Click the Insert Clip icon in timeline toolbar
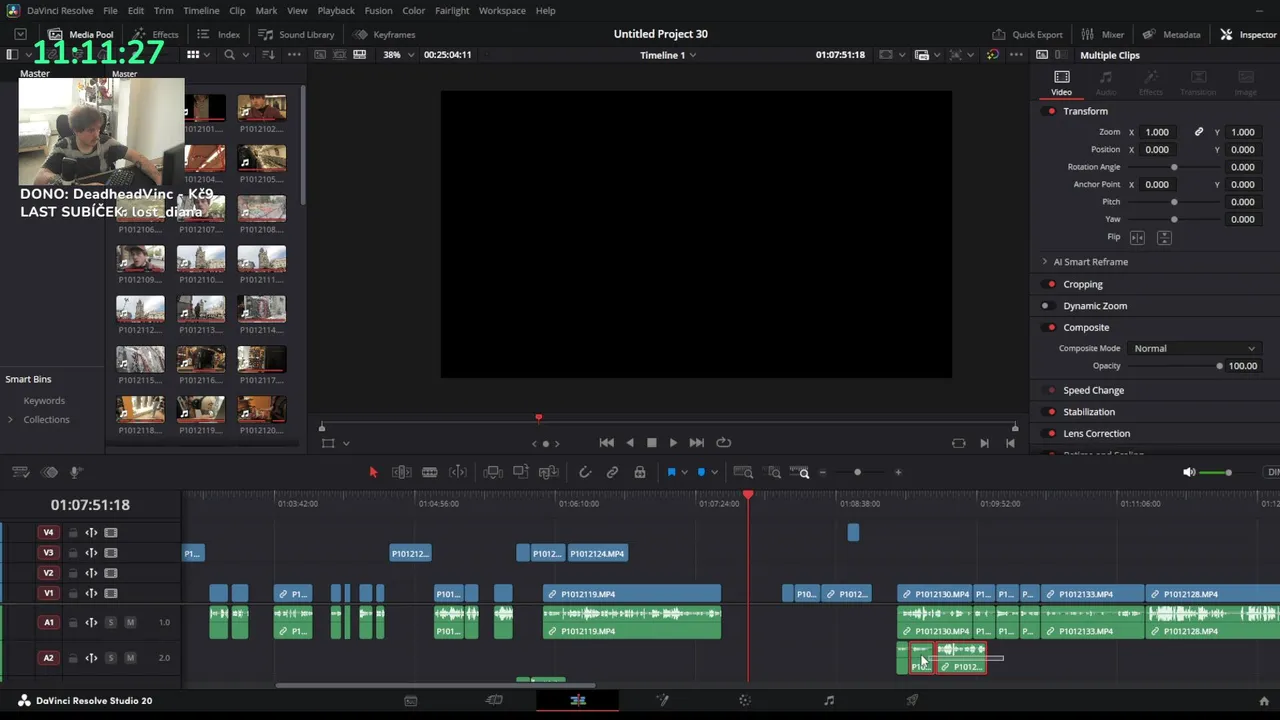 (x=493, y=472)
